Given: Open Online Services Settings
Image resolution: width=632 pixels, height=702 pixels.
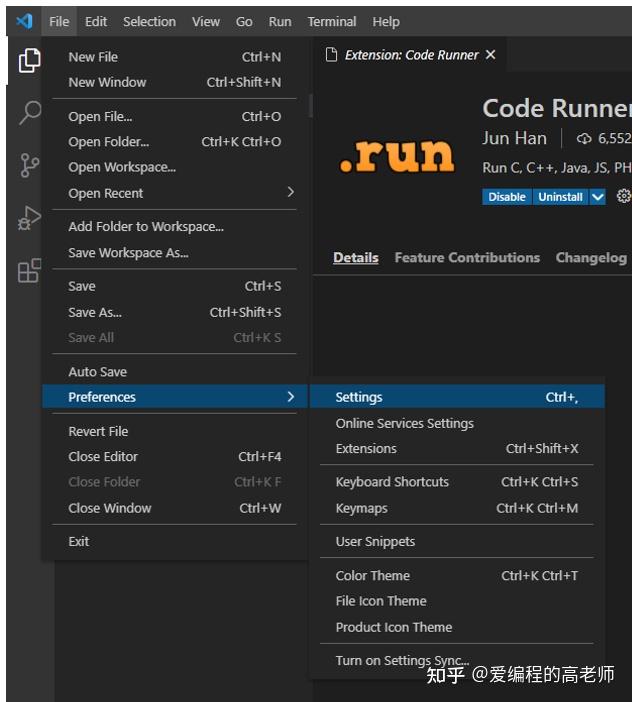Looking at the screenshot, I should pos(457,423).
